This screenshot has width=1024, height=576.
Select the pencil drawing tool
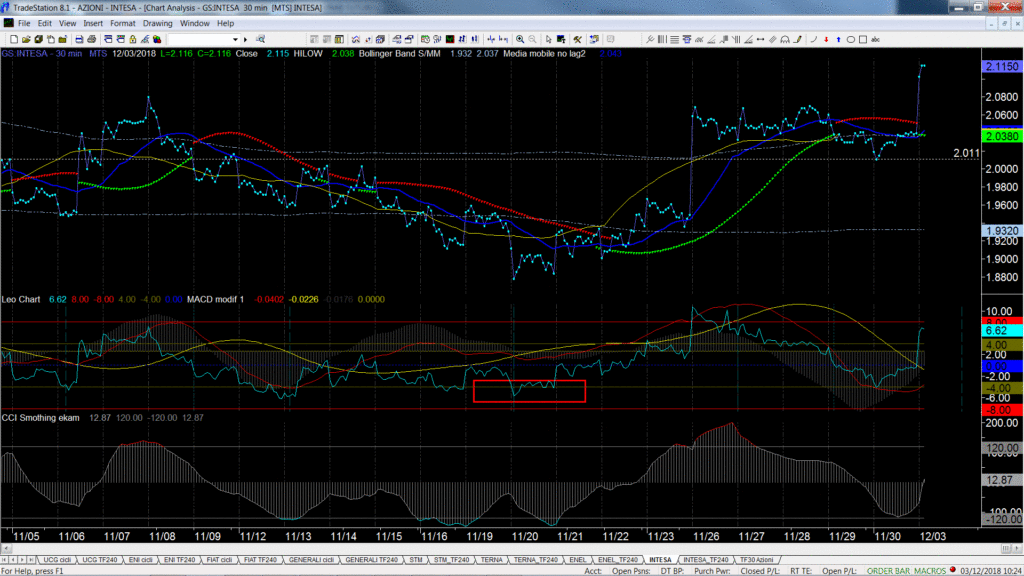coord(797,39)
